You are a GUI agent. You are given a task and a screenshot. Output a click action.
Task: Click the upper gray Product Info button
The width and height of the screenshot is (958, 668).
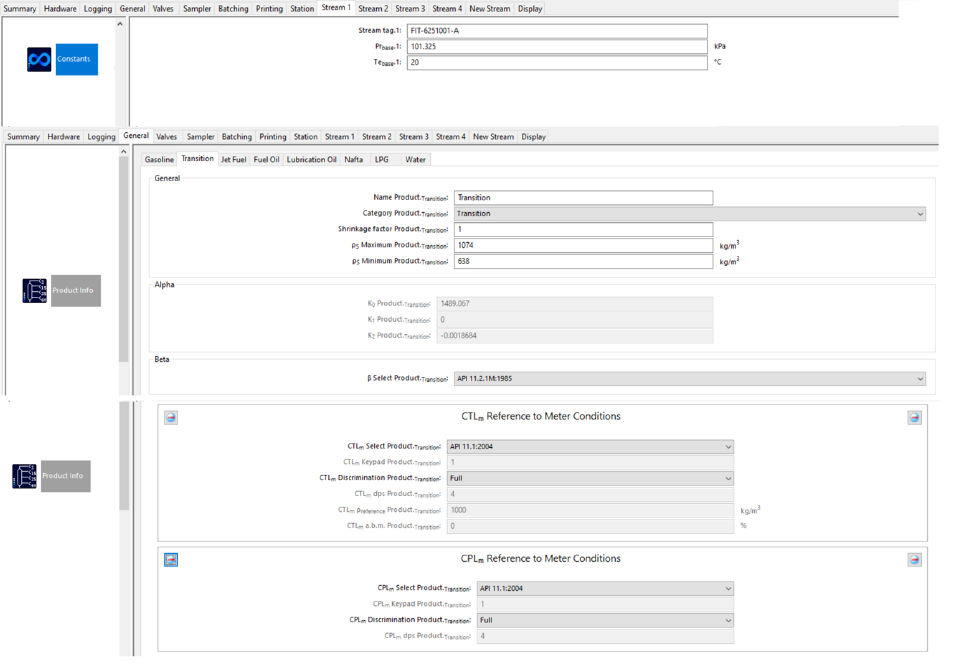coord(76,290)
